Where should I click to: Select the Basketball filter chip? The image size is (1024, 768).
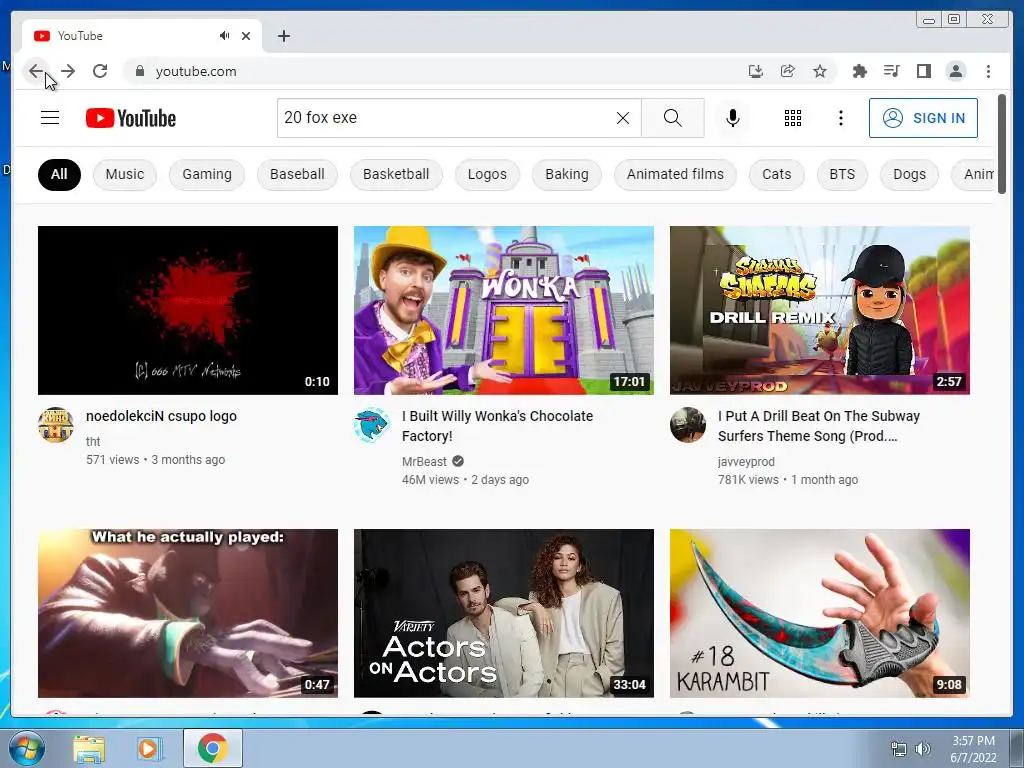click(396, 174)
